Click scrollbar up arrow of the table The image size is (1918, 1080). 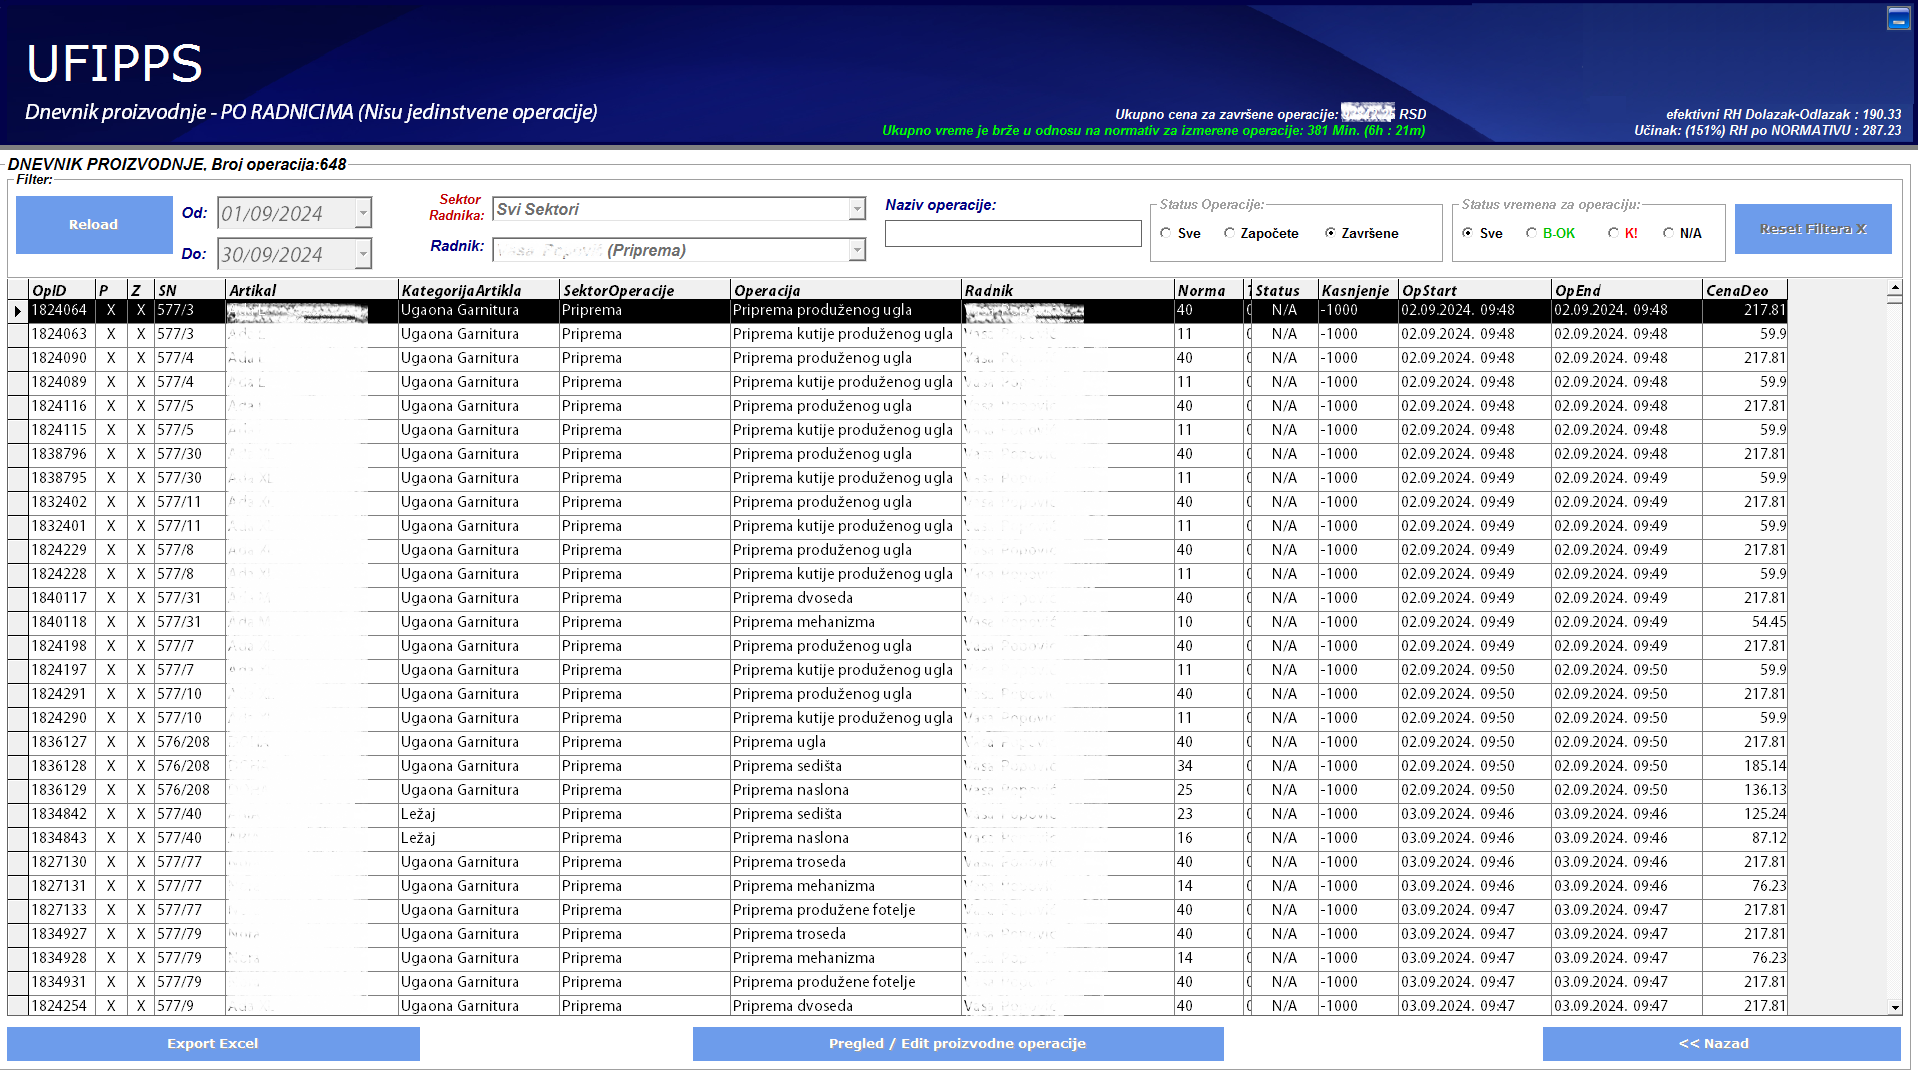point(1894,288)
